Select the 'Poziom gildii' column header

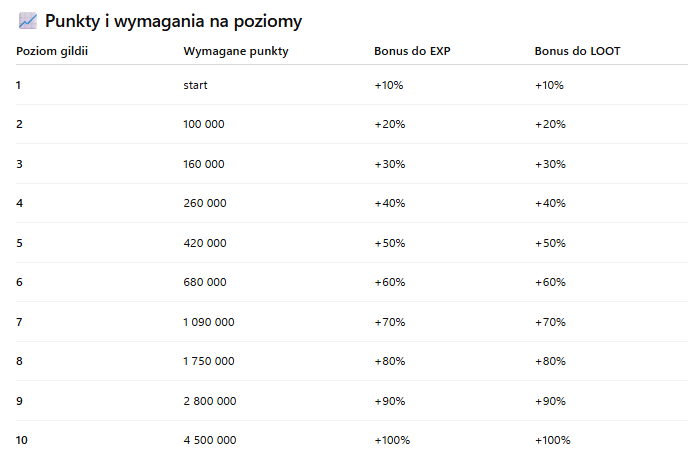coord(52,51)
